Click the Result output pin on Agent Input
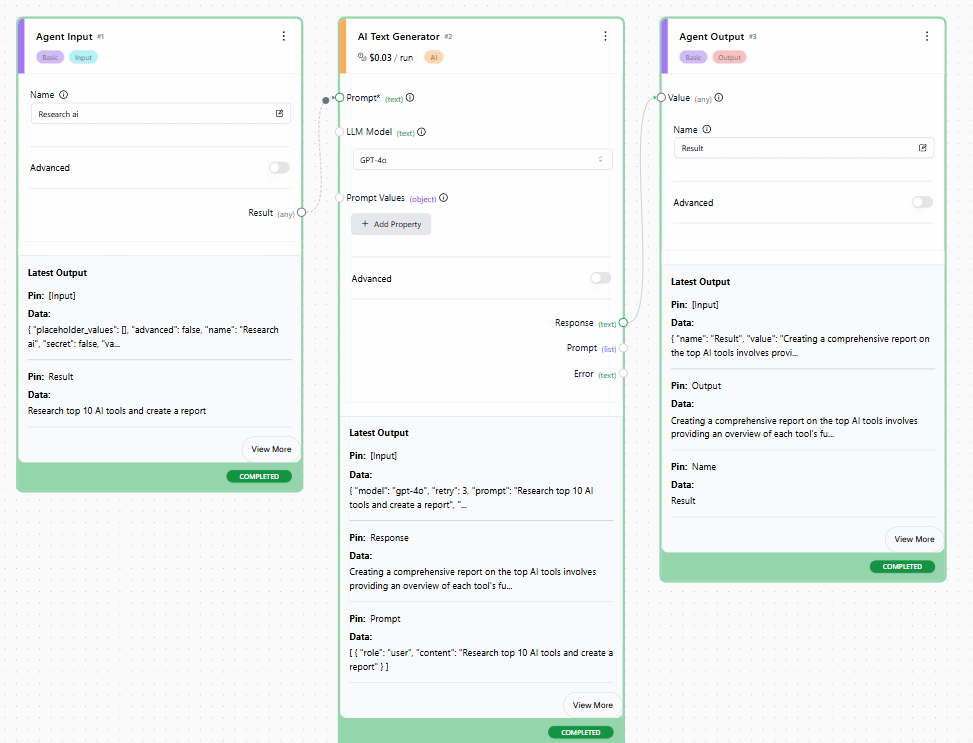This screenshot has width=973, height=743. pyautogui.click(x=302, y=212)
